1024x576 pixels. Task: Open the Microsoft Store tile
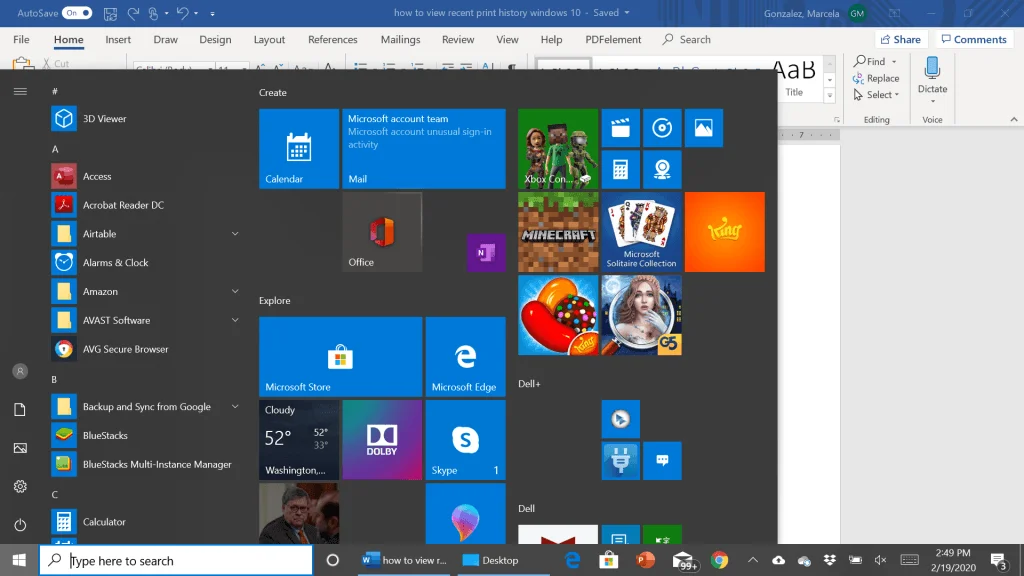click(x=340, y=357)
